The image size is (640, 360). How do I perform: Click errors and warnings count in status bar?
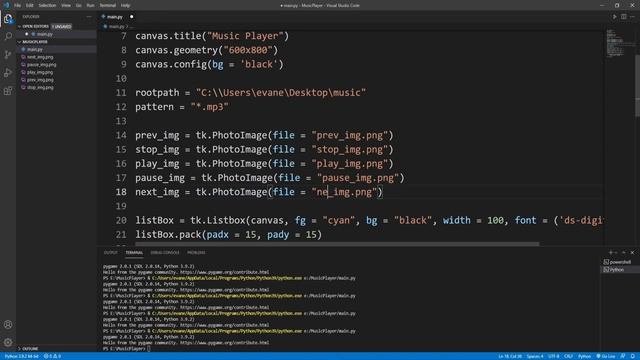pyautogui.click(x=52, y=356)
